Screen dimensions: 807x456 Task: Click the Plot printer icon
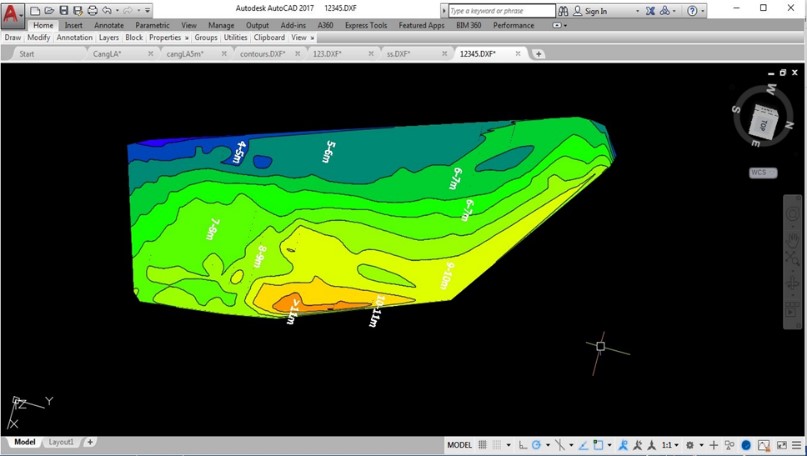click(93, 10)
